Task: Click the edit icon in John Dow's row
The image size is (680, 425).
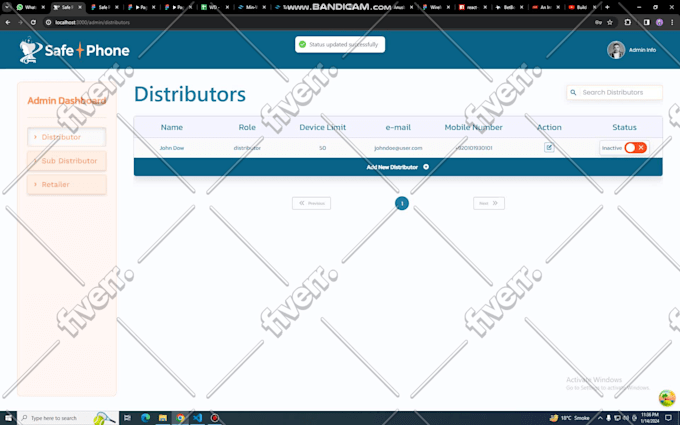Action: click(549, 147)
